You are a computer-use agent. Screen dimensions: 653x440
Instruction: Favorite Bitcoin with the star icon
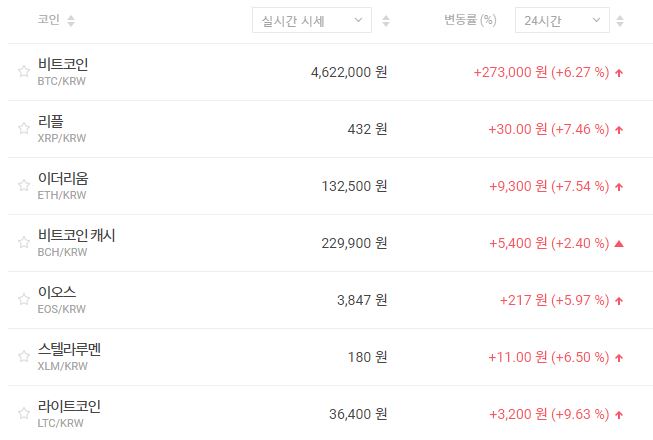(24, 71)
